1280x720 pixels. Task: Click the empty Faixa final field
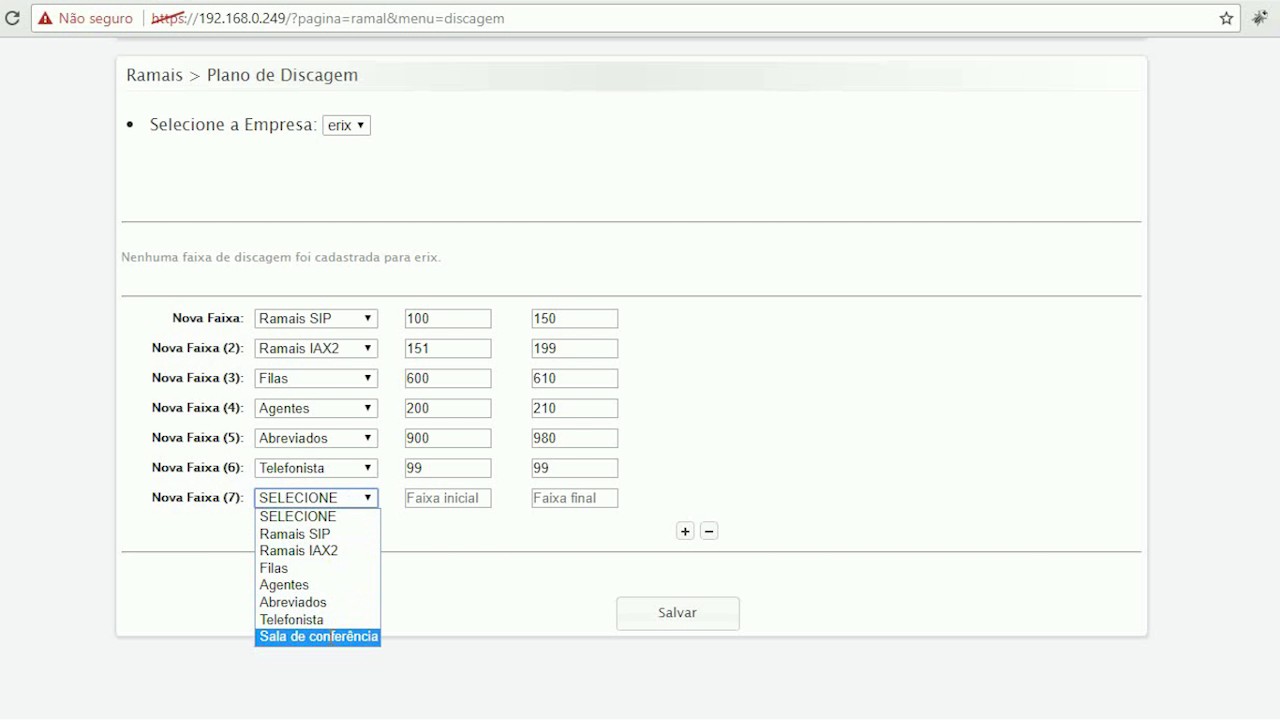[575, 498]
